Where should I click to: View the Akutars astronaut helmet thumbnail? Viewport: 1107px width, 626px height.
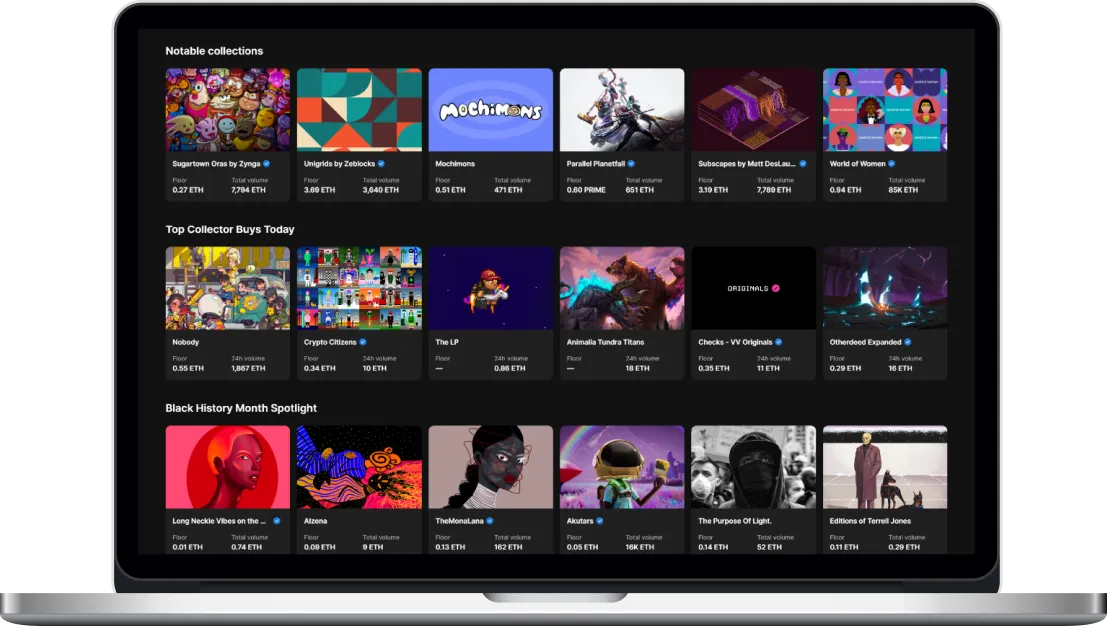click(x=622, y=467)
